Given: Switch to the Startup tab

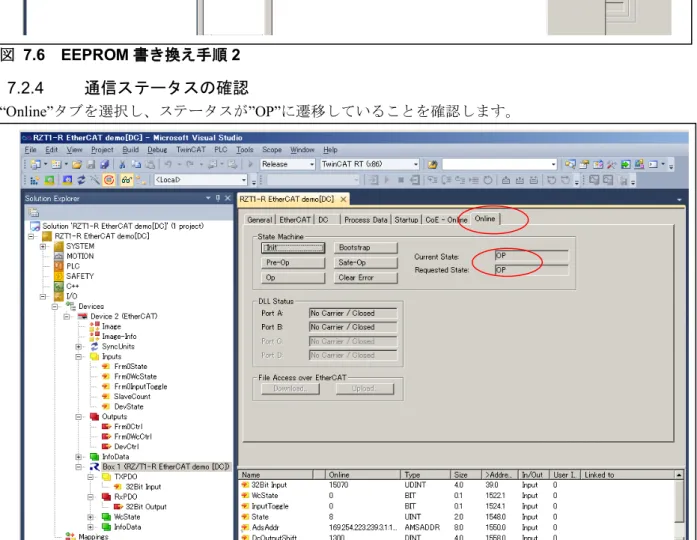Looking at the screenshot, I should pyautogui.click(x=406, y=220).
